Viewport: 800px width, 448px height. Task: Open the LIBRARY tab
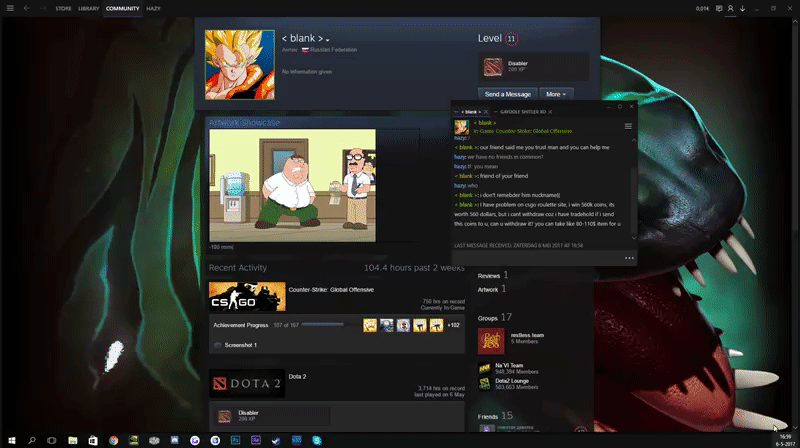(x=89, y=9)
